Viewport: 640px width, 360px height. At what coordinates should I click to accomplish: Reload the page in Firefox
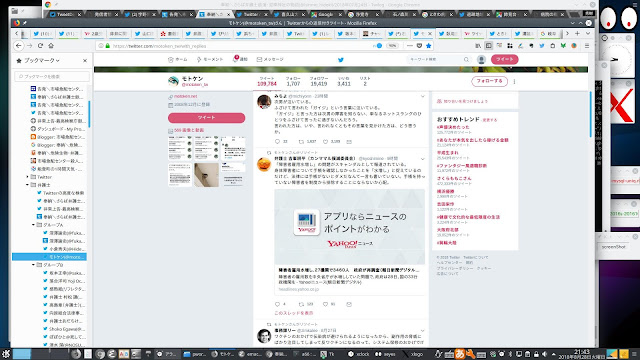40,46
